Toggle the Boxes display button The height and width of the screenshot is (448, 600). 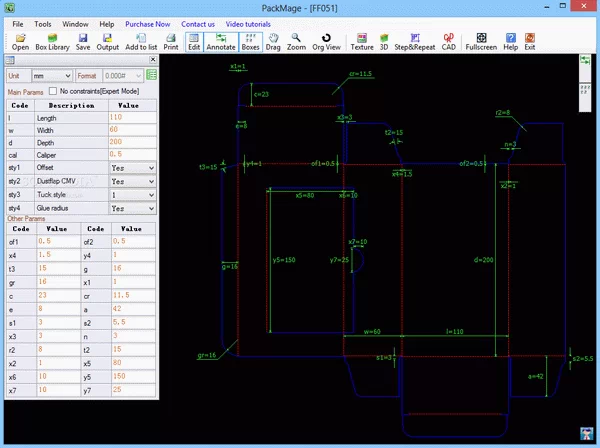pyautogui.click(x=250, y=41)
